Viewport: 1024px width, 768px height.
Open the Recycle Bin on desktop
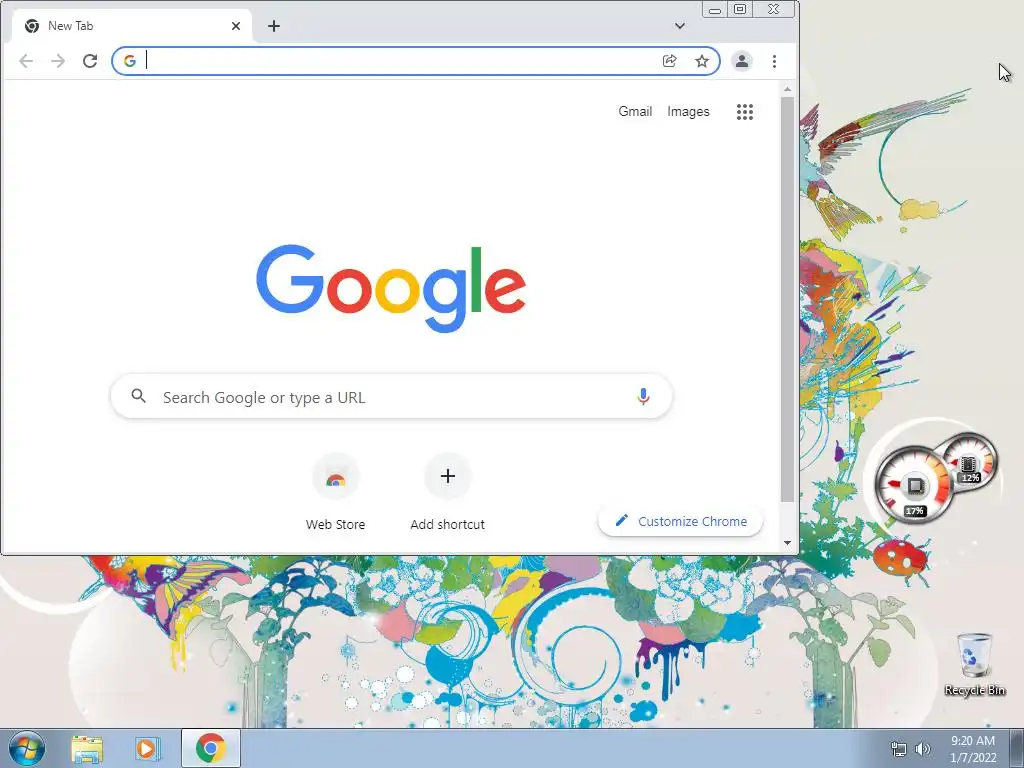[x=974, y=664]
